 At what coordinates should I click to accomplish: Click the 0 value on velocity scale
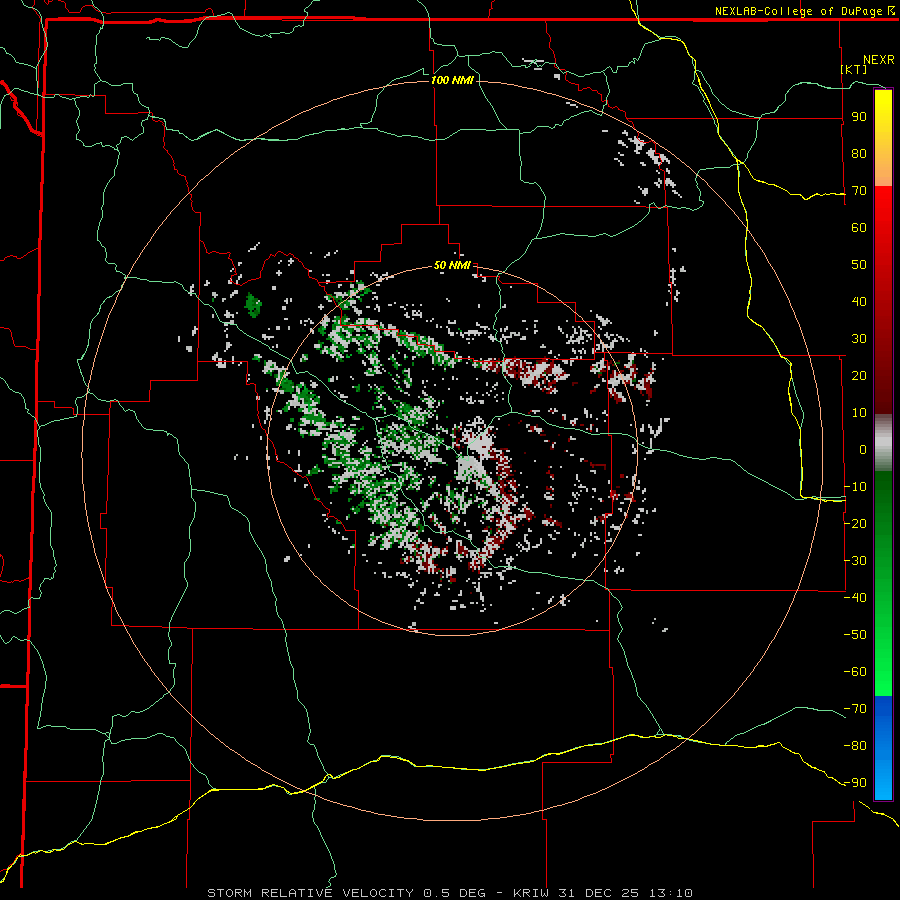(x=863, y=449)
